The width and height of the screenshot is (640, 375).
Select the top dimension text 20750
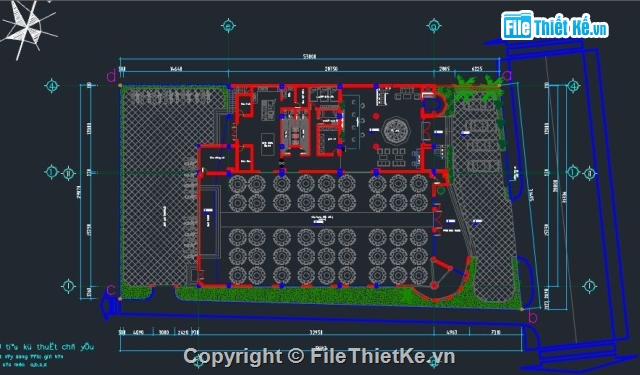331,69
